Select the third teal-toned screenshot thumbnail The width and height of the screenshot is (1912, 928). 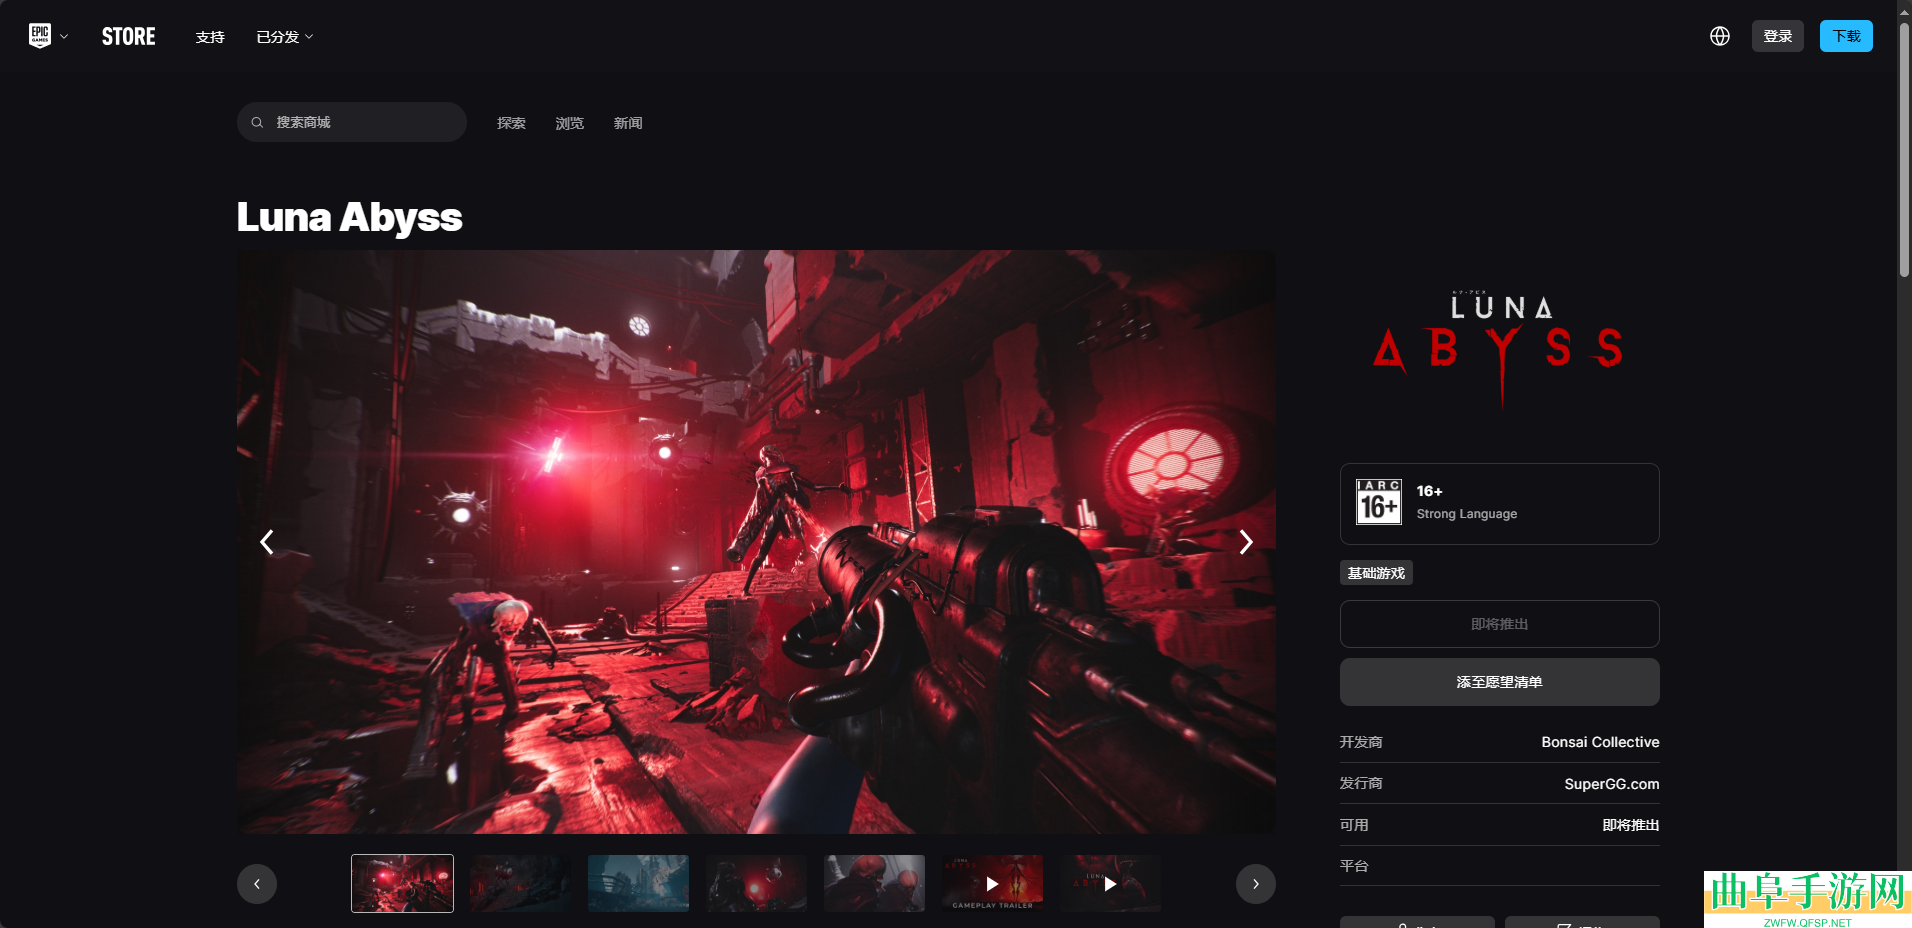[x=638, y=883]
